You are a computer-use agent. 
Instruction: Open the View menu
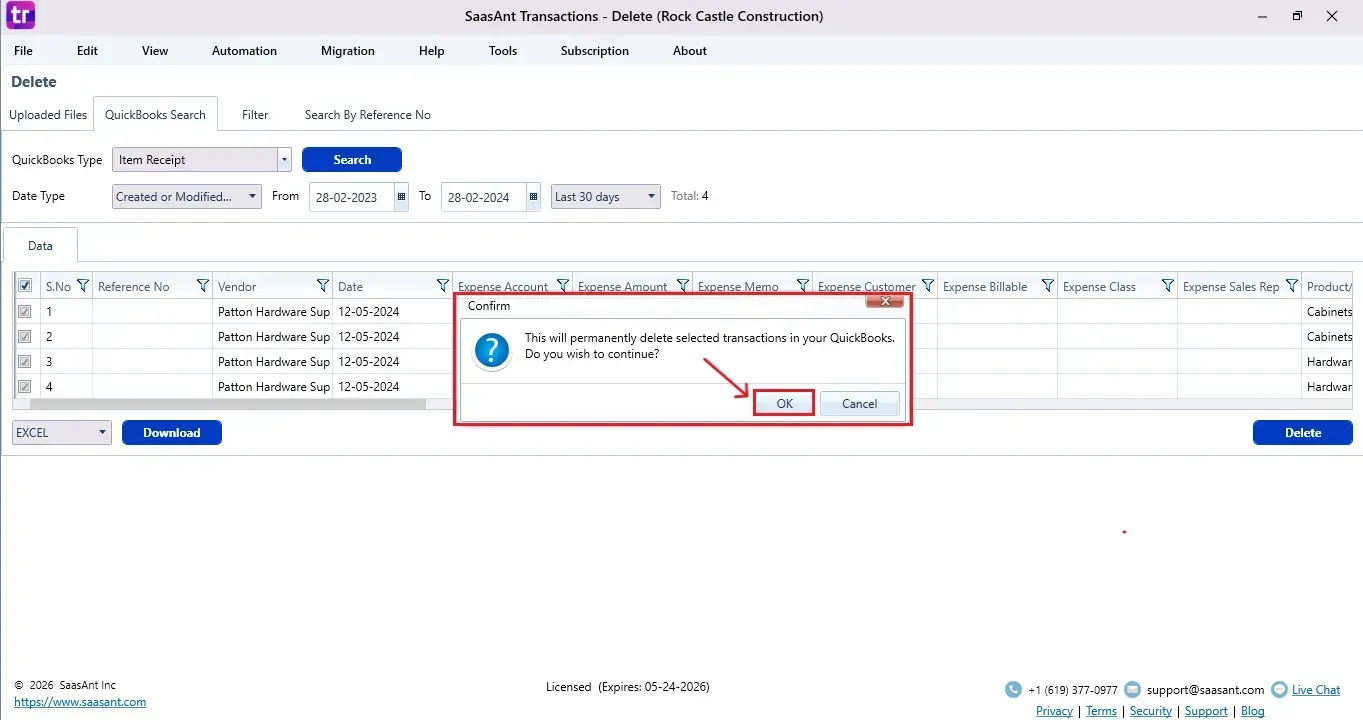click(155, 51)
